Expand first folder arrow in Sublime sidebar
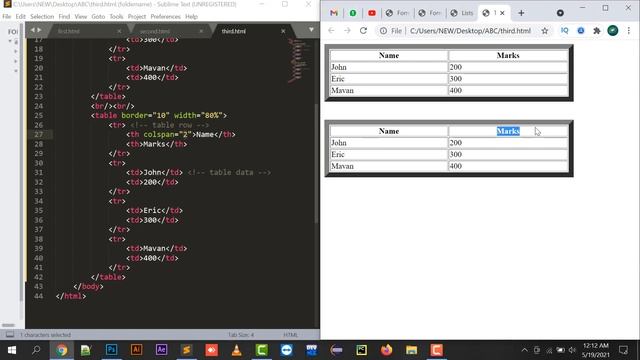This screenshot has width=640, height=360. pos(10,41)
